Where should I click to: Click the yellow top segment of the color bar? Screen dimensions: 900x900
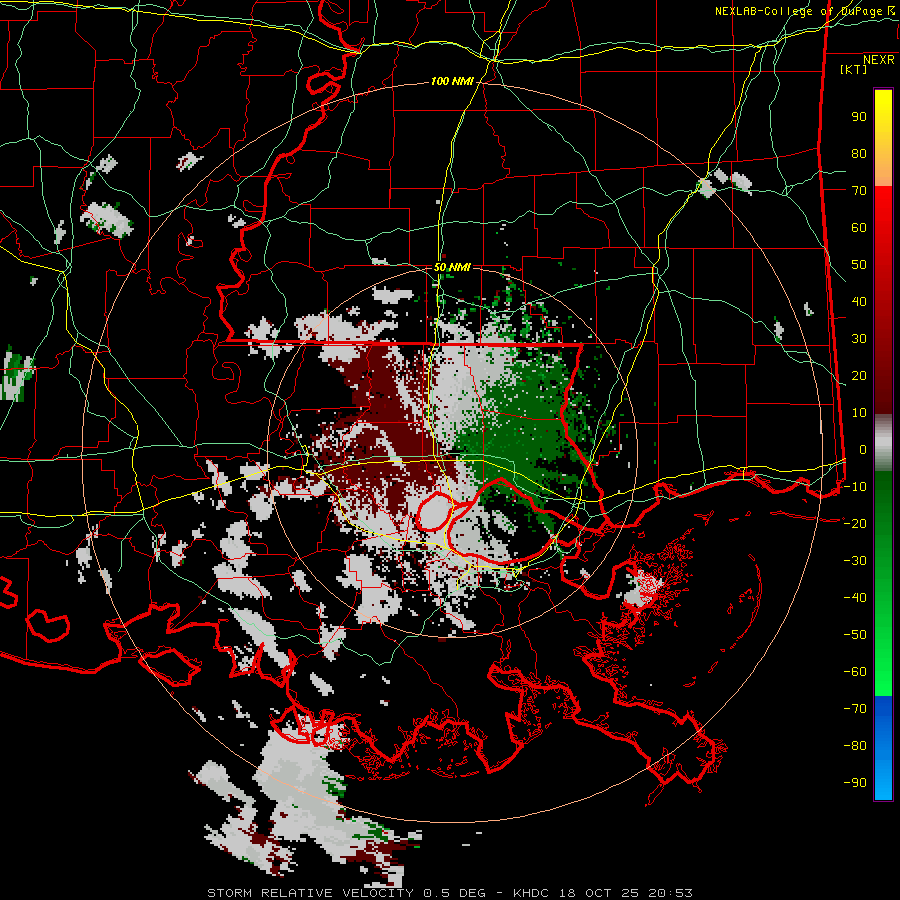pos(883,138)
